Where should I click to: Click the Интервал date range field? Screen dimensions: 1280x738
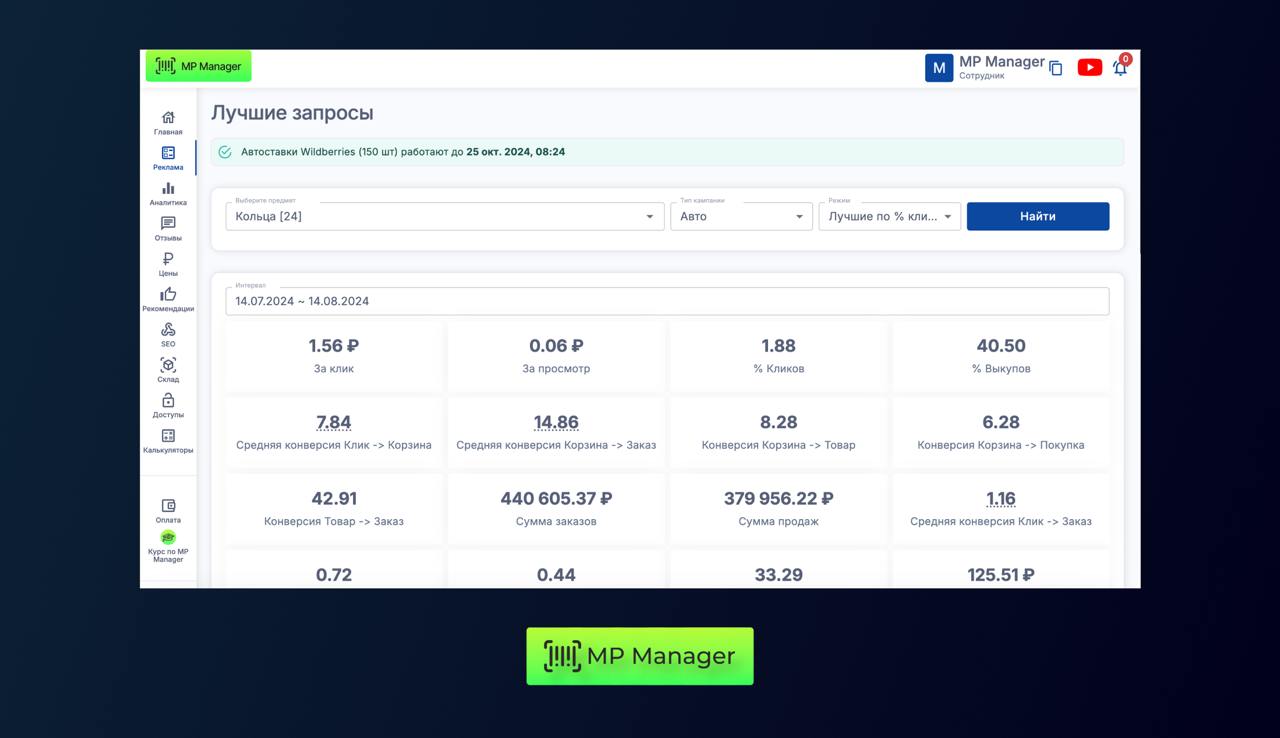tap(667, 301)
